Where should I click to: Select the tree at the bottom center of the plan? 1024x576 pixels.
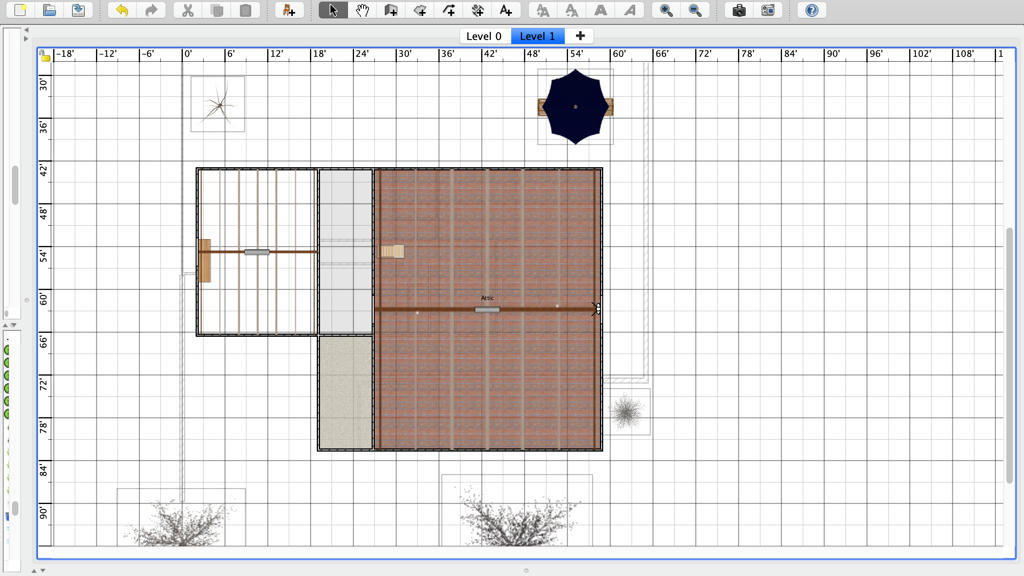coord(517,511)
